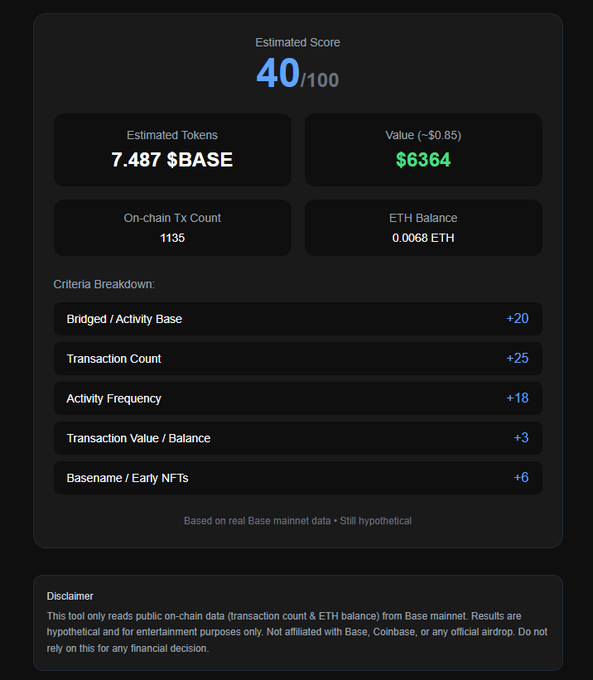Select the +3 points value

[521, 438]
